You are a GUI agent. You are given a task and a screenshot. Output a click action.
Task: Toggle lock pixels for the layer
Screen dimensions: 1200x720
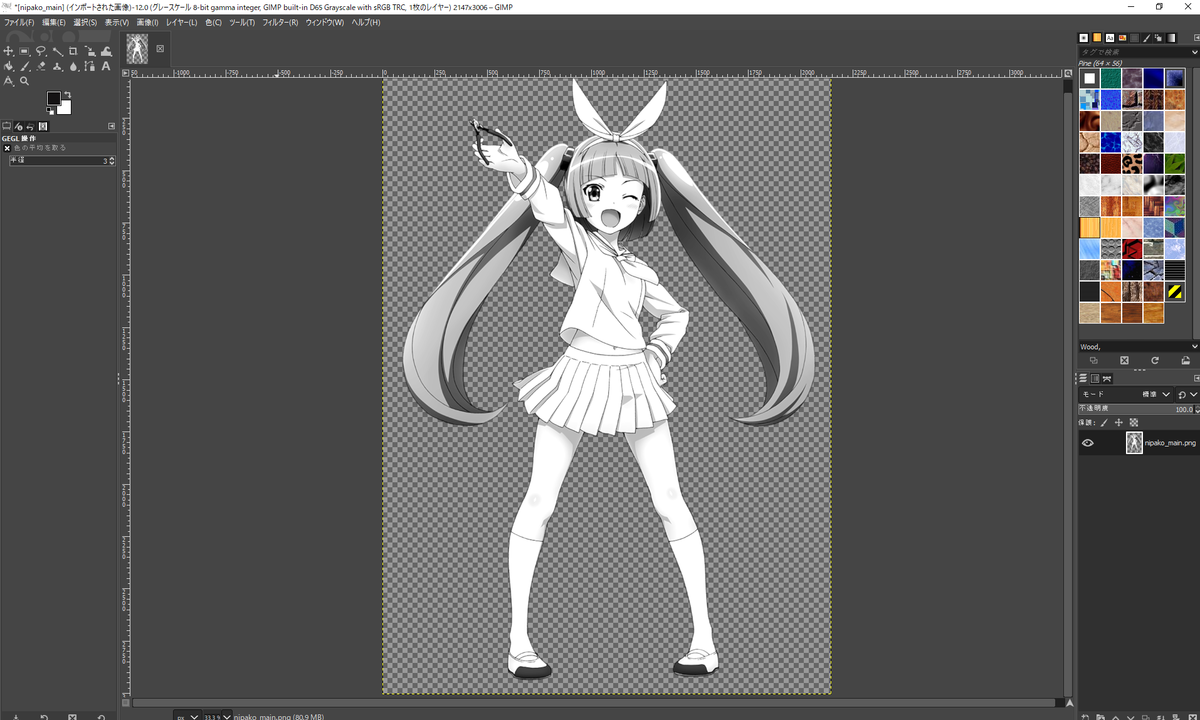pos(1104,423)
